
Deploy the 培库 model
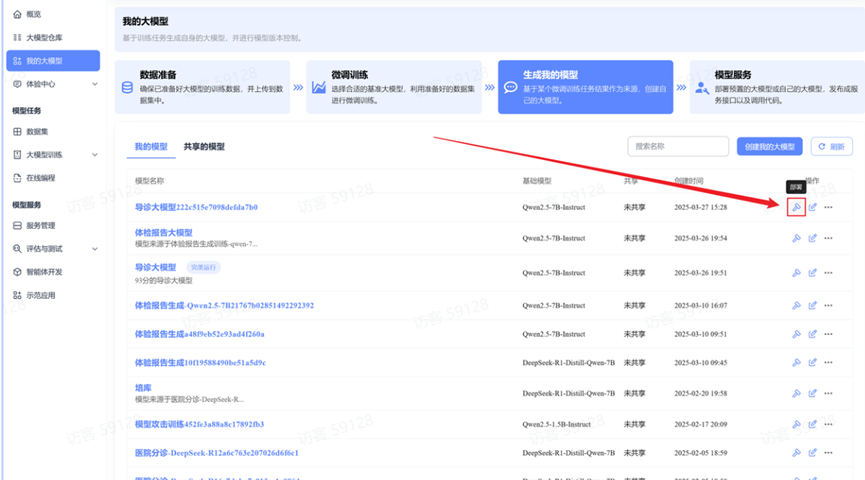[796, 393]
